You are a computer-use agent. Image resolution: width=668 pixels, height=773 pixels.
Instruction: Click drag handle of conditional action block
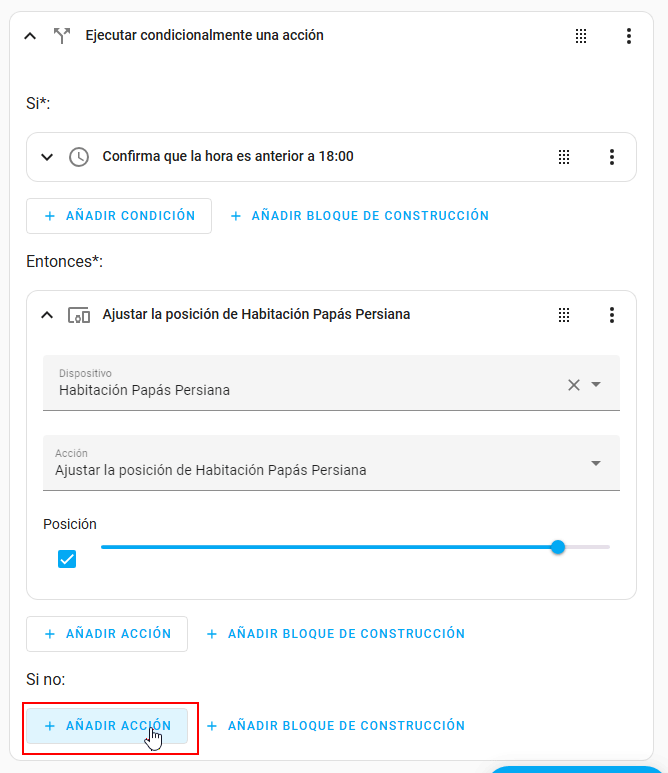point(581,36)
